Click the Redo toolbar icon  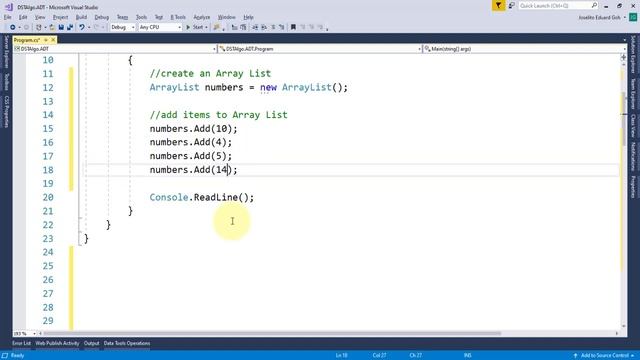click(x=97, y=27)
